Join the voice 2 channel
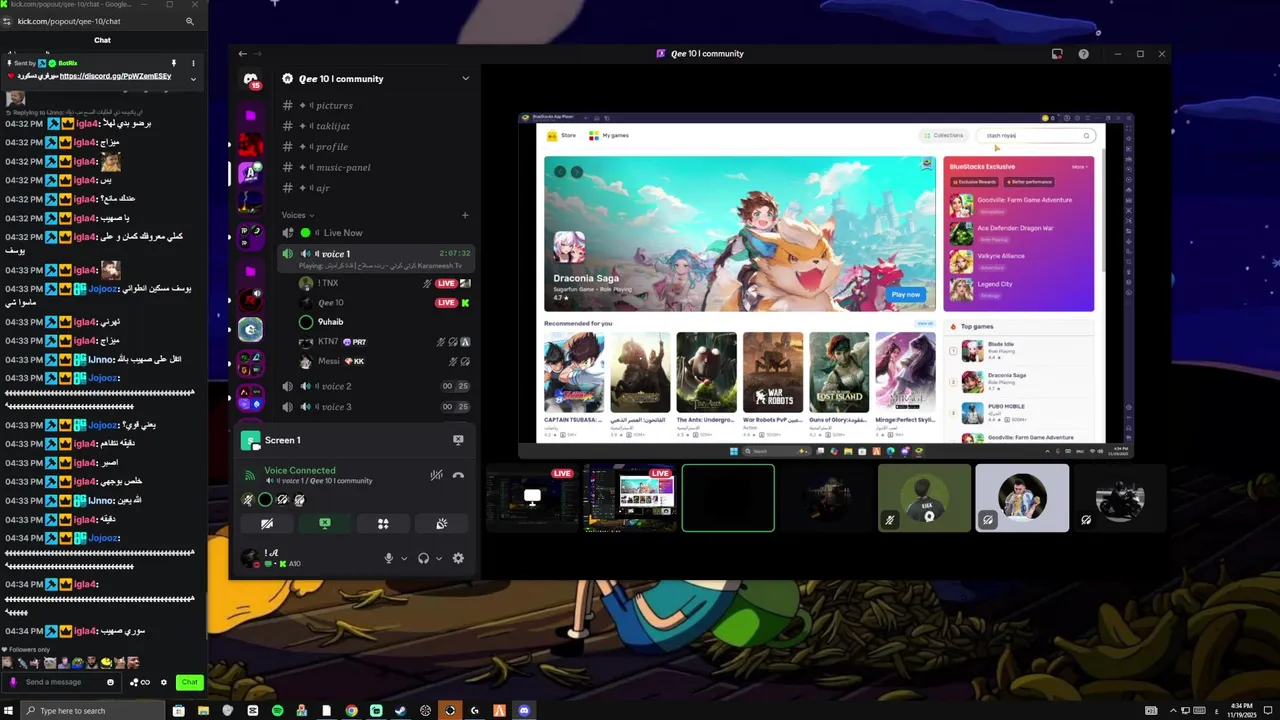The image size is (1280, 720). click(x=376, y=386)
